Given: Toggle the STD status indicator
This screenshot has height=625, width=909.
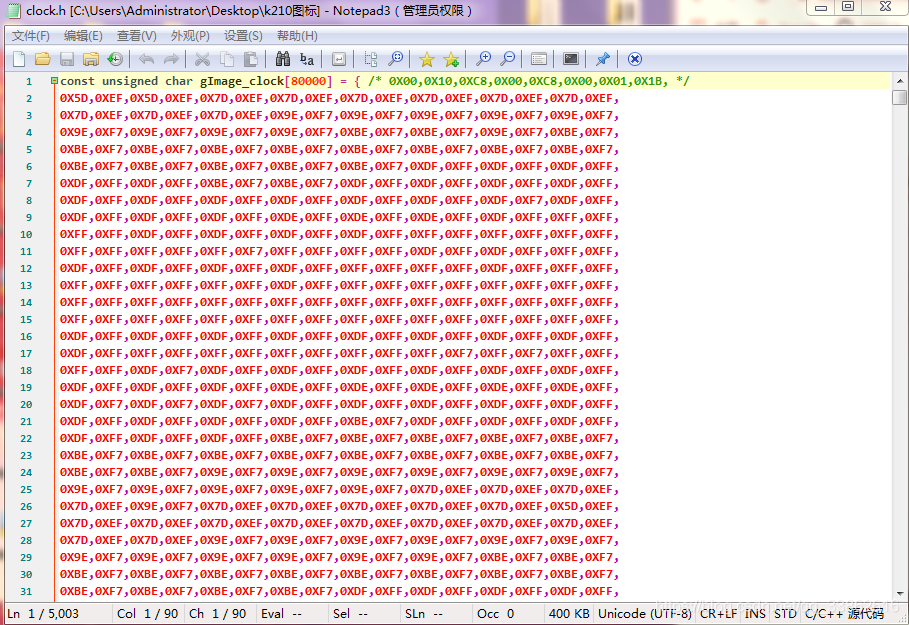Looking at the screenshot, I should (x=785, y=613).
